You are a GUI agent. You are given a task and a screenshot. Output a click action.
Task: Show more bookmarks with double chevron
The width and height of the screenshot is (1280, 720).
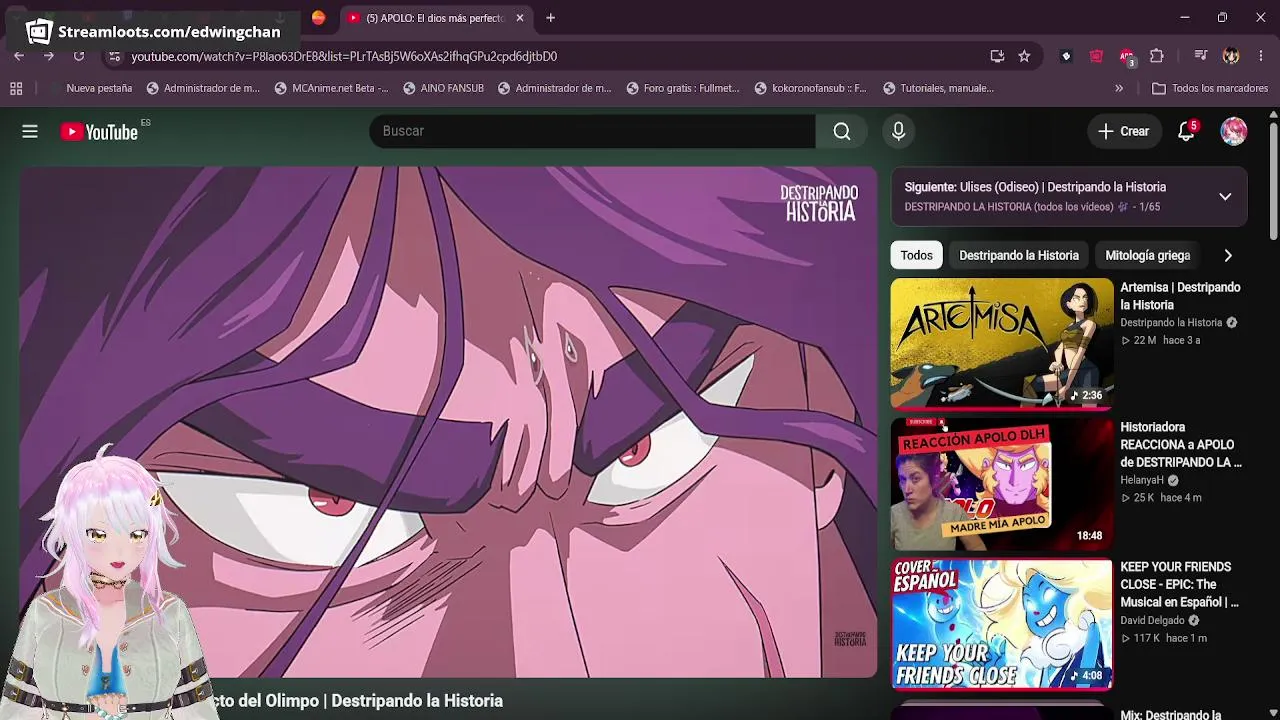pyautogui.click(x=1119, y=88)
